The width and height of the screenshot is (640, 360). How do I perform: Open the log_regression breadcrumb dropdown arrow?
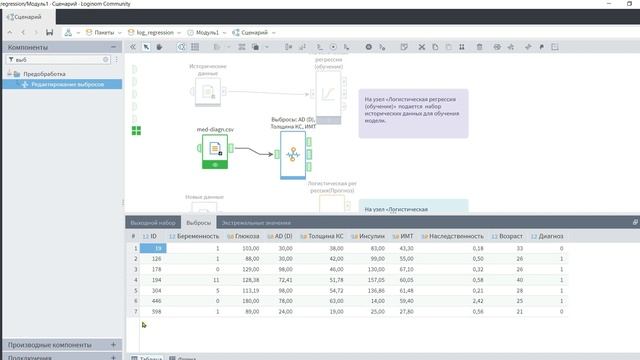click(179, 33)
